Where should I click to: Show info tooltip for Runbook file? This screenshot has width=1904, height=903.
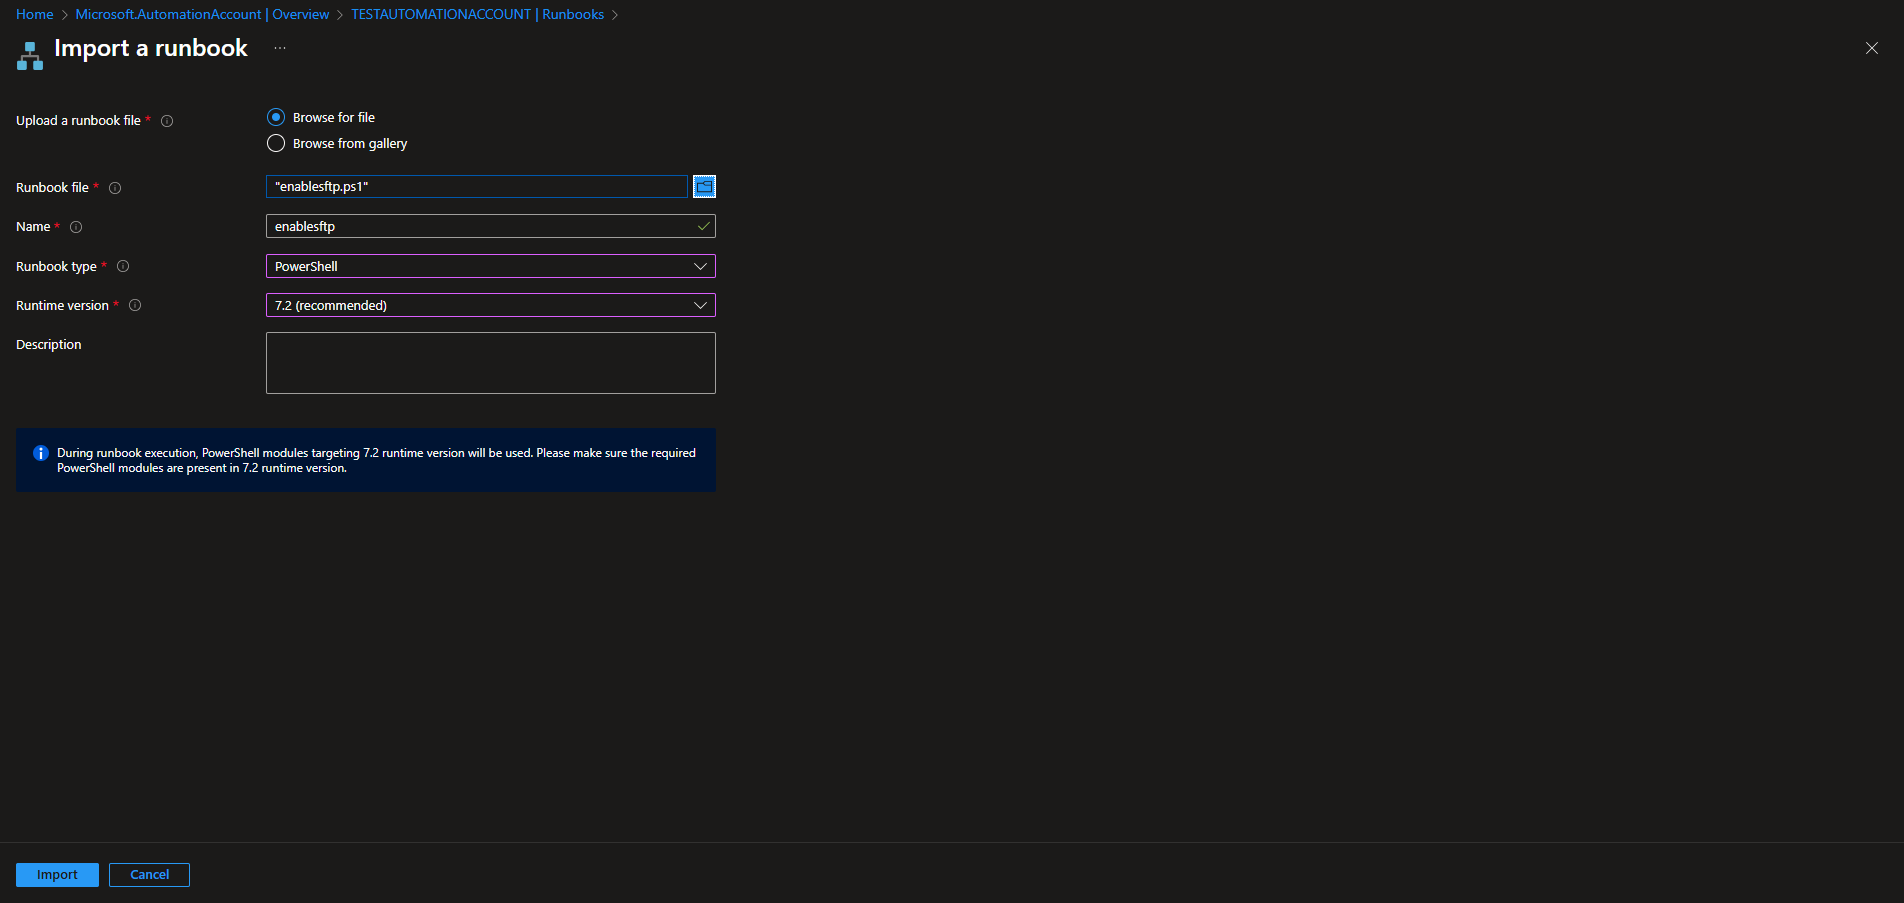(x=115, y=188)
